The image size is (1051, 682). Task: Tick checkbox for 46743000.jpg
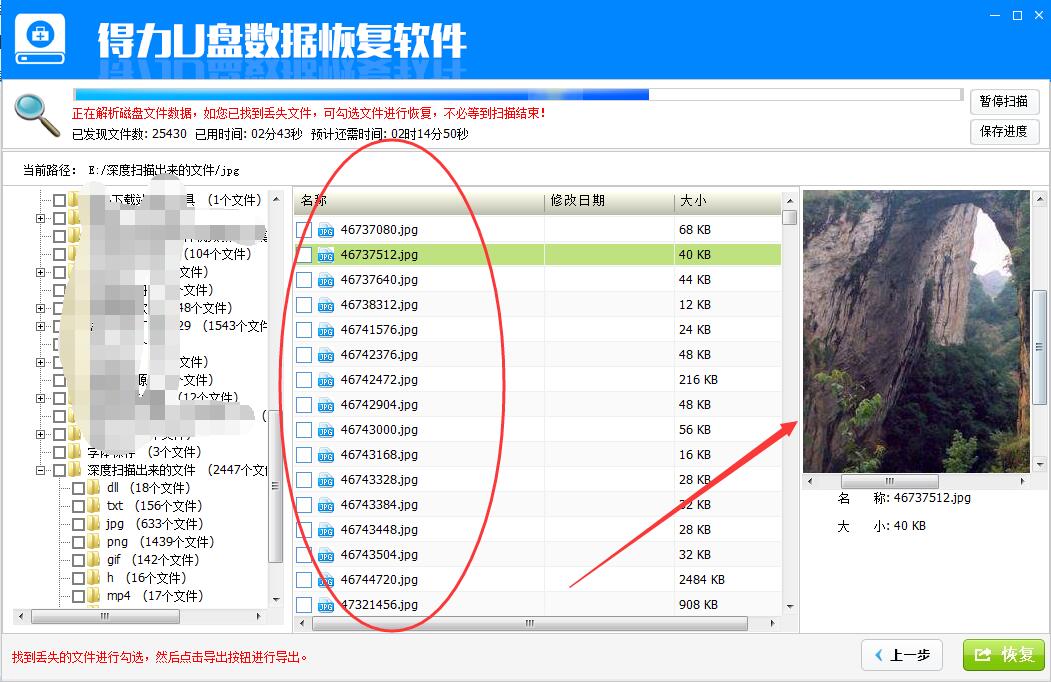pos(304,430)
